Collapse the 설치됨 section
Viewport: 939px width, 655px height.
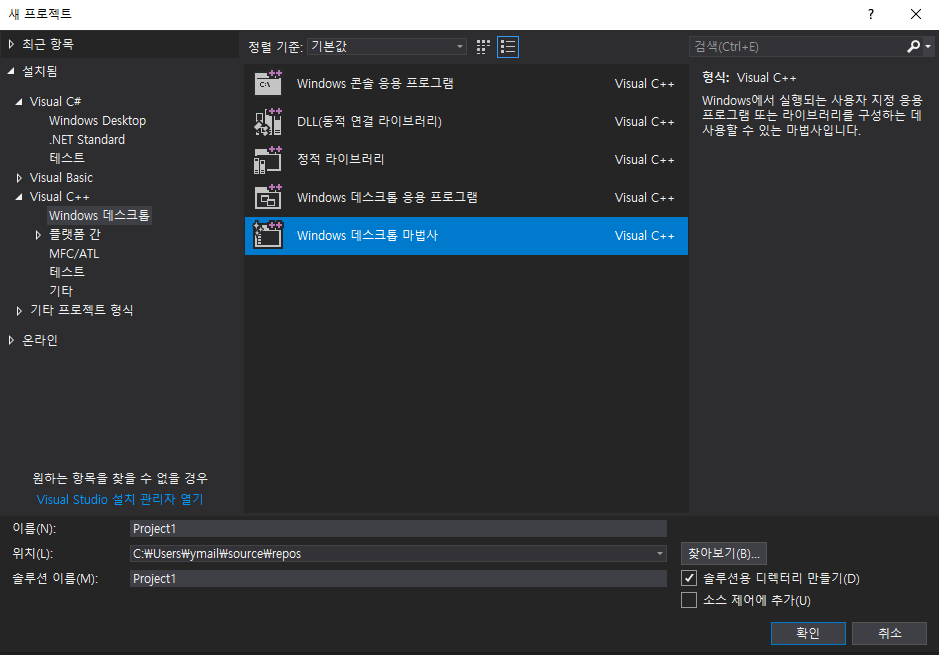[x=11, y=71]
